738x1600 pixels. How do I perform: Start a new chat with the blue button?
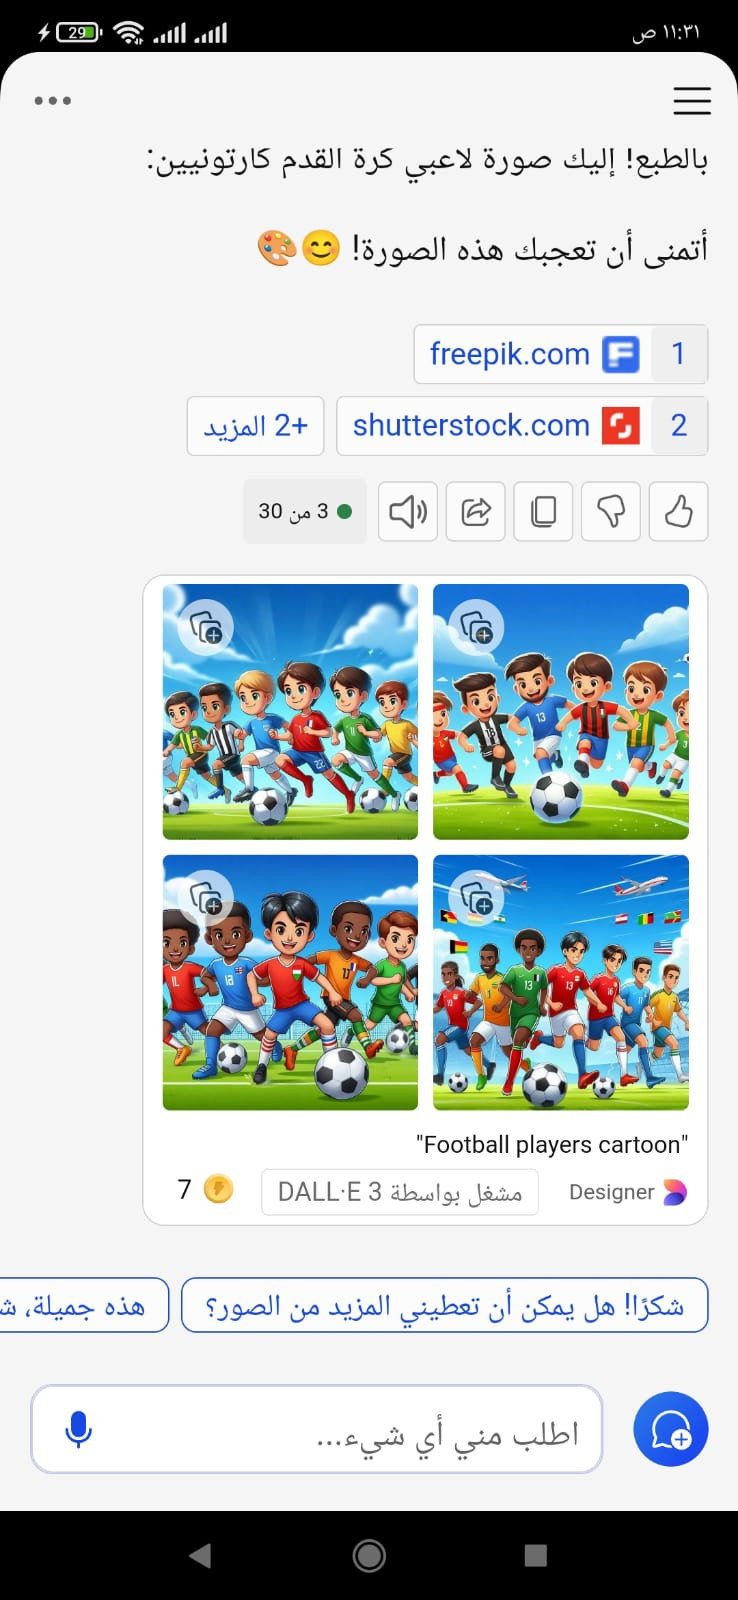point(671,1429)
